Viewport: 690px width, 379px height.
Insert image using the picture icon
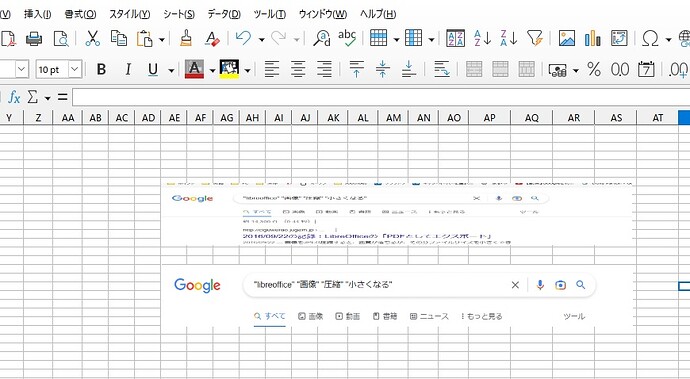point(567,39)
